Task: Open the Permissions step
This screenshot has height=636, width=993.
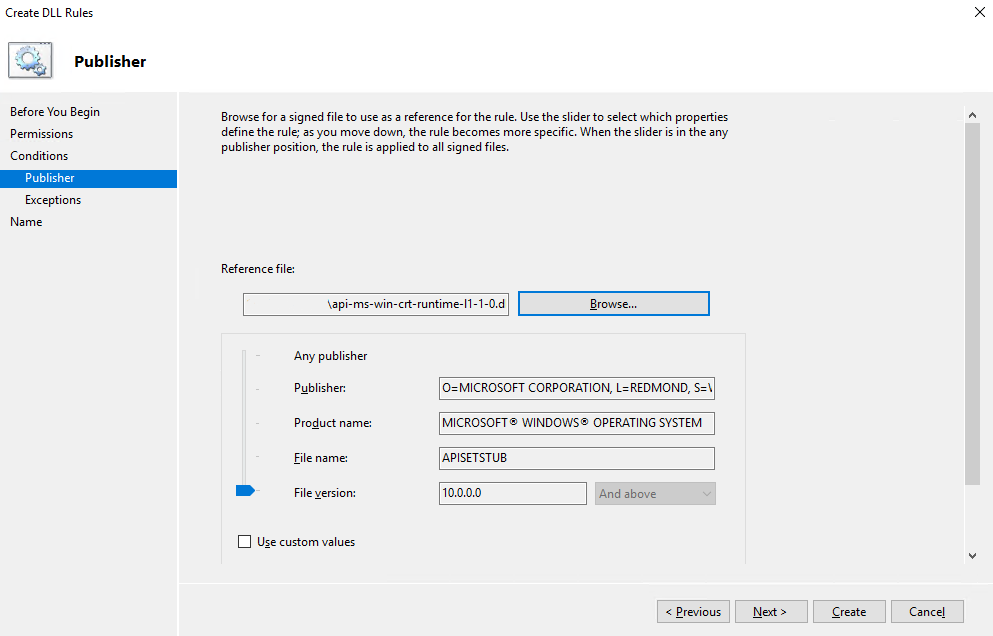Action: (42, 133)
